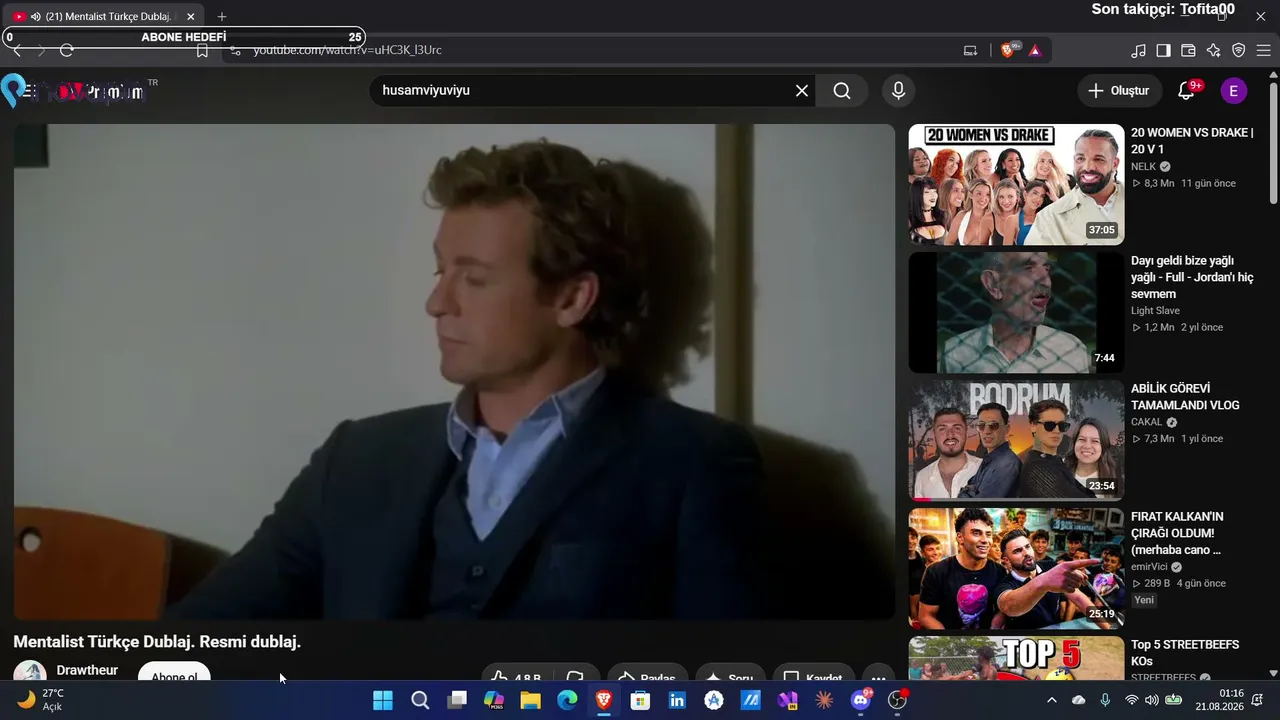Mute the tab using its speaker icon
1280x720 pixels.
[x=36, y=17]
